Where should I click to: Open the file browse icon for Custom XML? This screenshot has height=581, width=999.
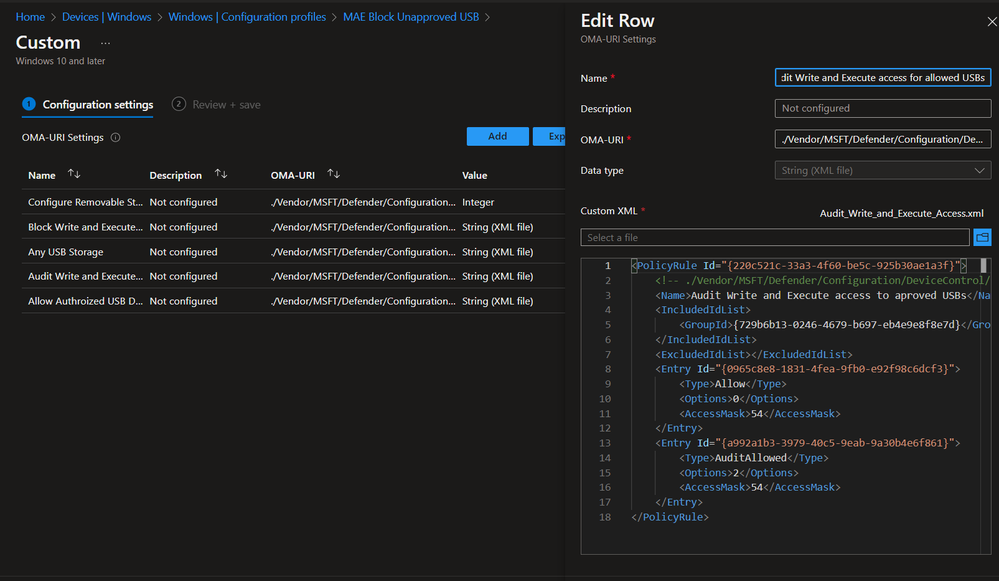click(982, 238)
